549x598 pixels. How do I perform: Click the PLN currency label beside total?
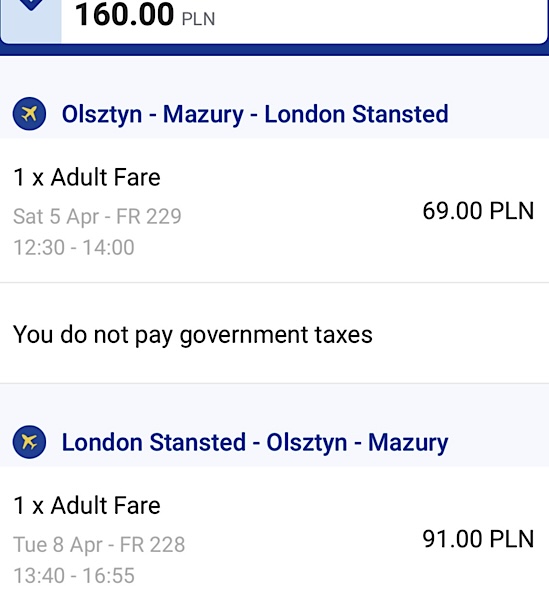[x=199, y=19]
